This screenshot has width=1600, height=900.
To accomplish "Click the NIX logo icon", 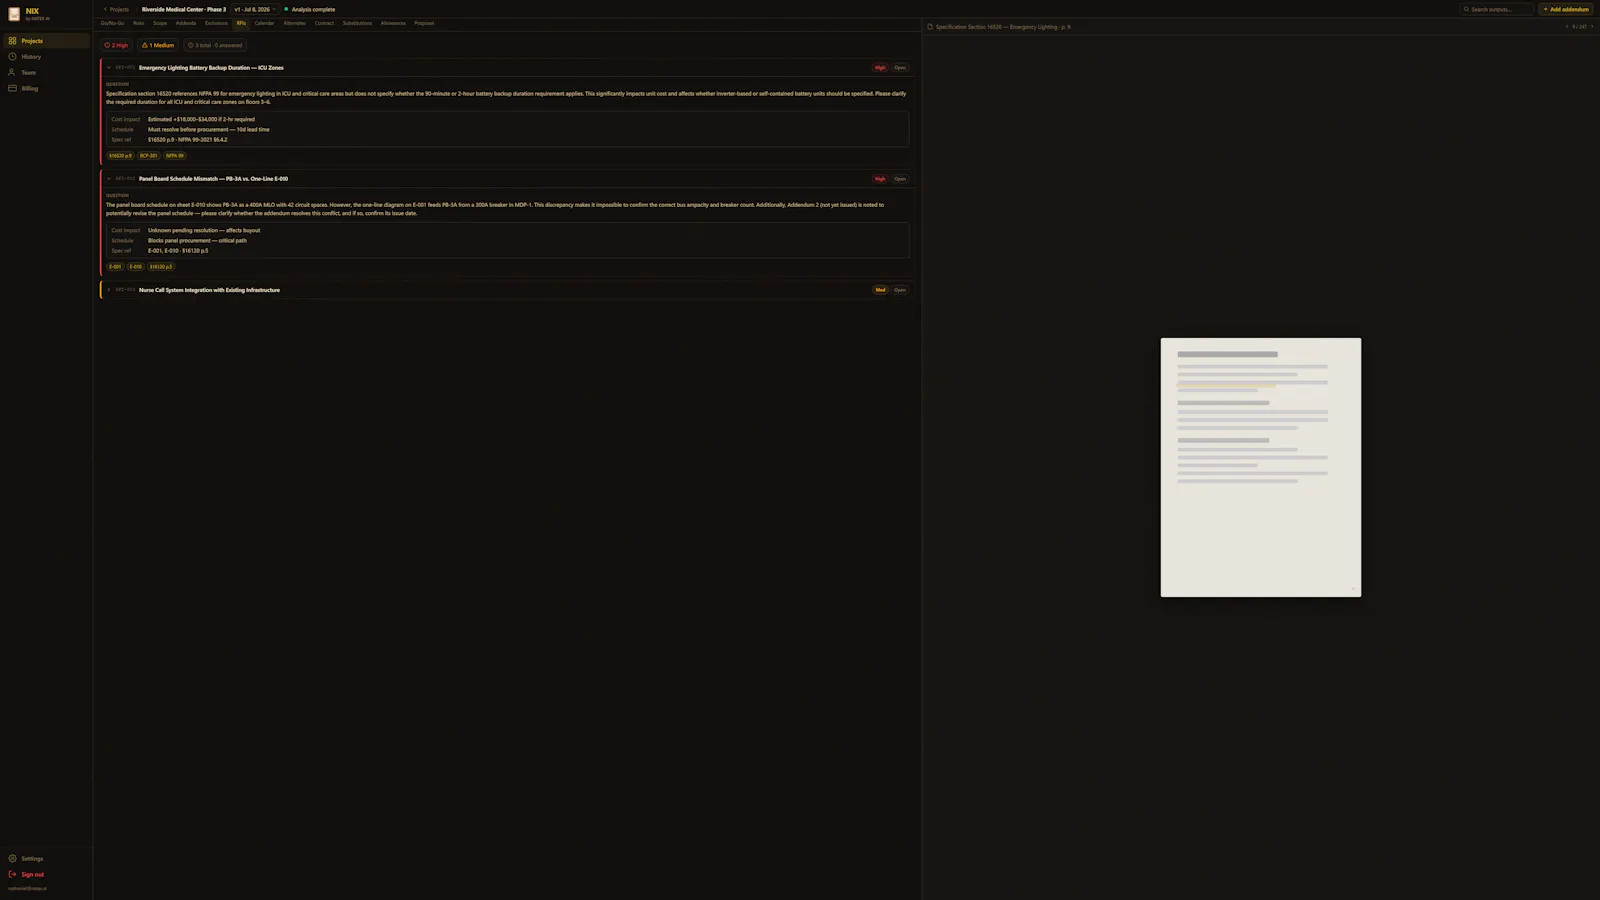I will tap(14, 14).
